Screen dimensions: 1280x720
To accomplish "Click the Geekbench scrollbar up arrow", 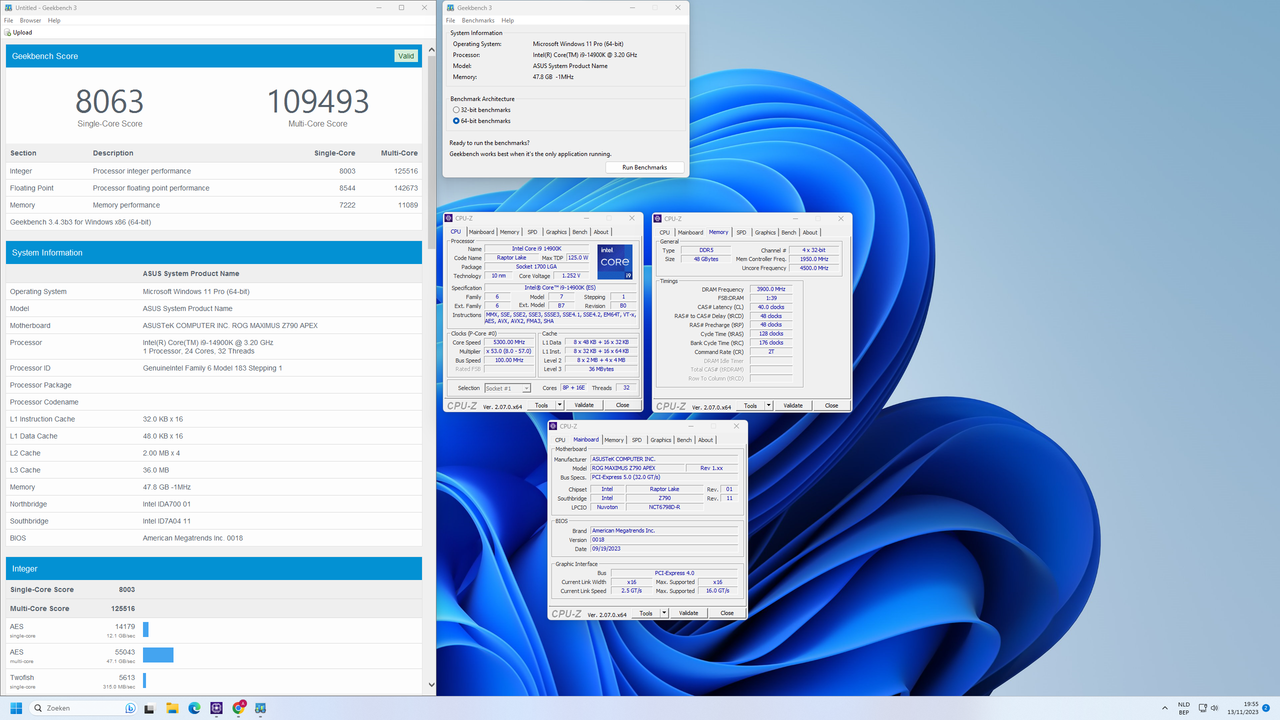I will pyautogui.click(x=432, y=51).
